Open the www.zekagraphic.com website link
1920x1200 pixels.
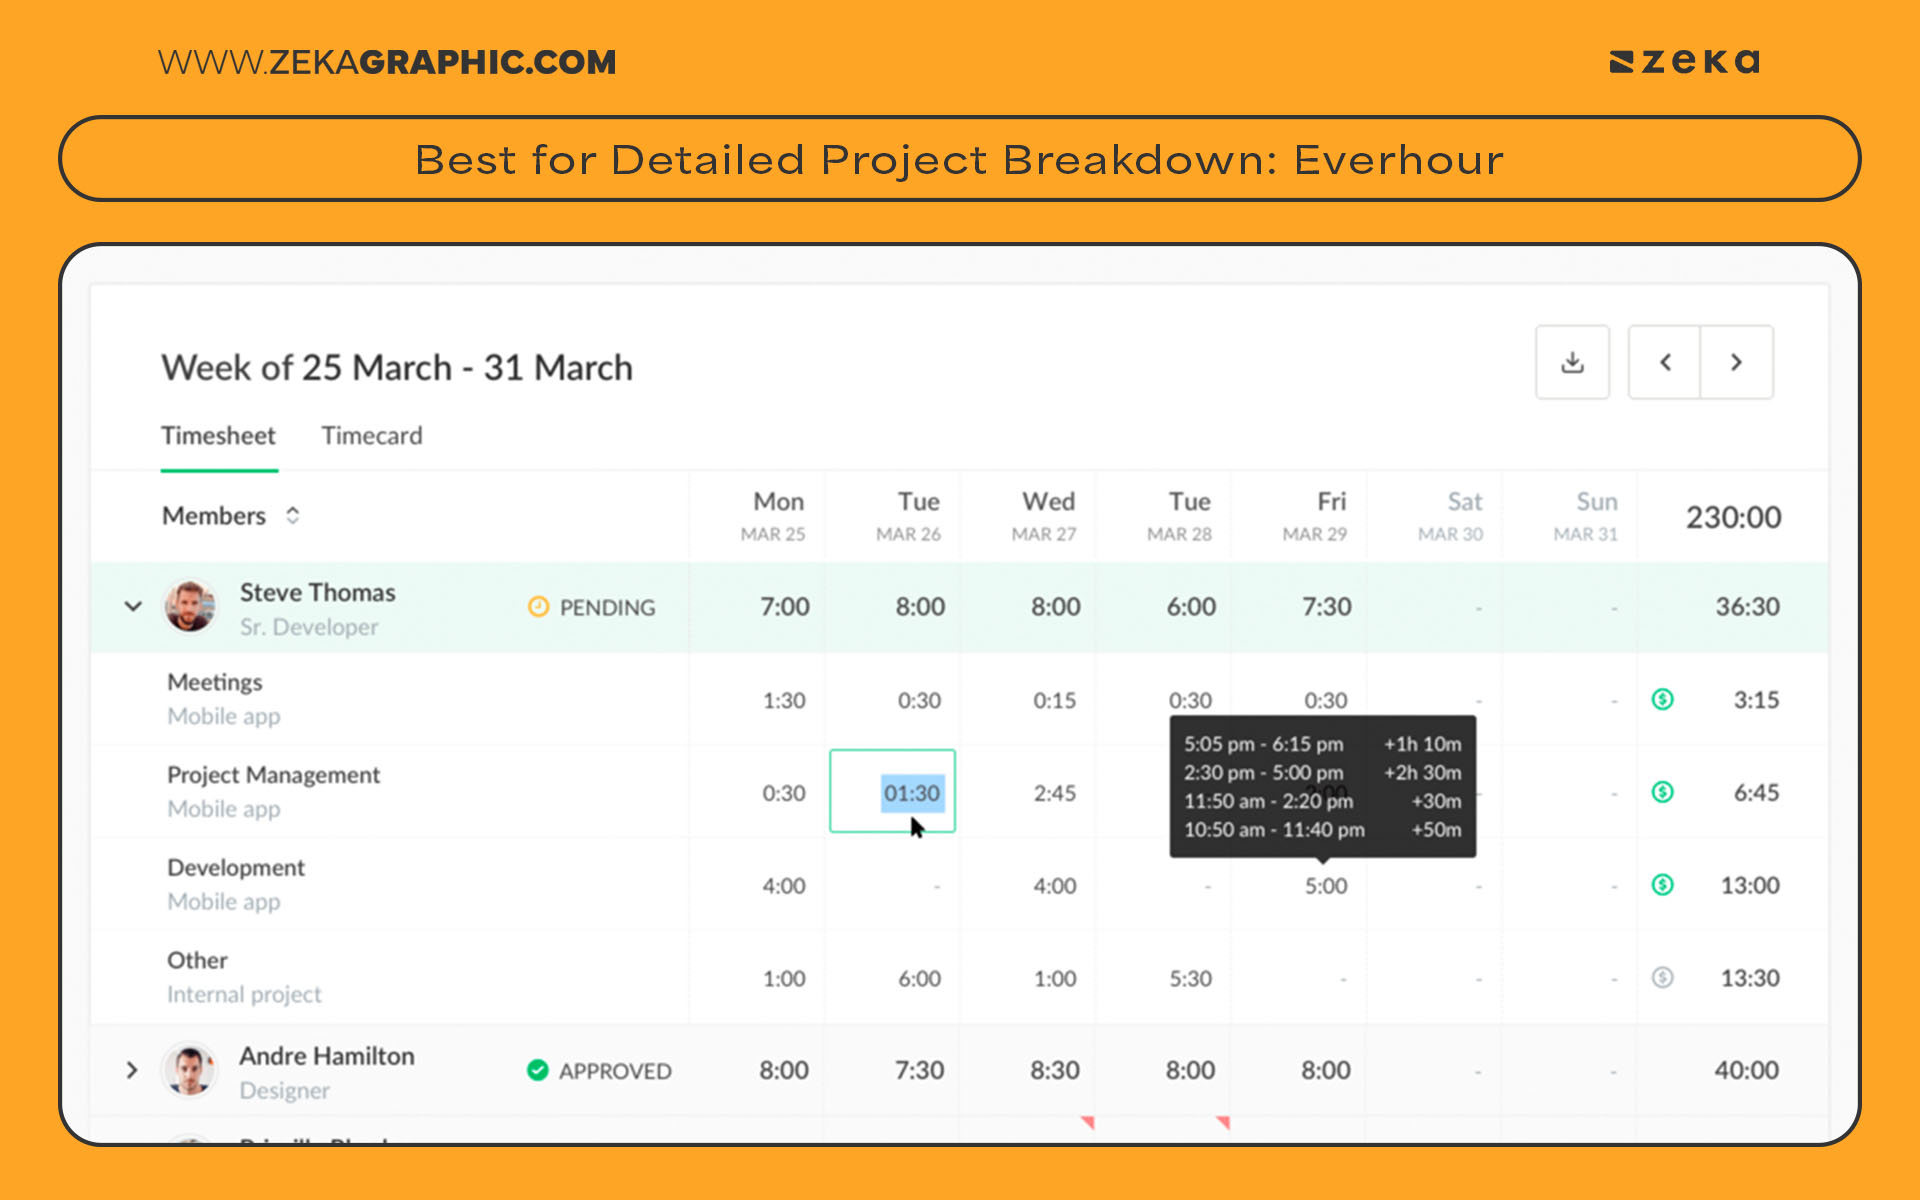(386, 62)
